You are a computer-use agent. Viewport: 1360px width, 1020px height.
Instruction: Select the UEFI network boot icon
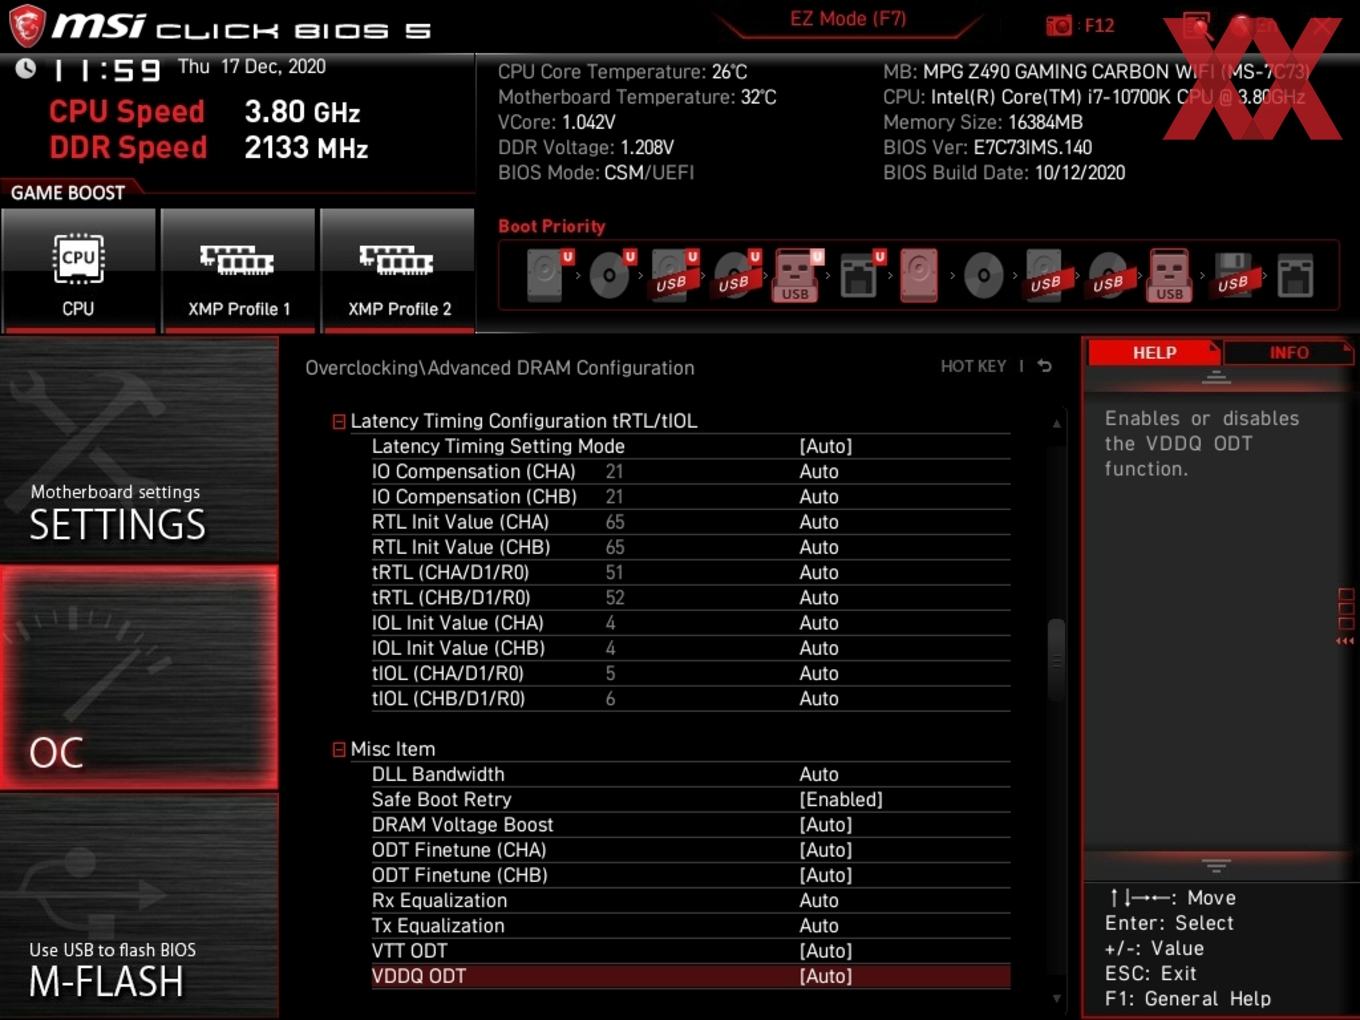click(x=860, y=275)
